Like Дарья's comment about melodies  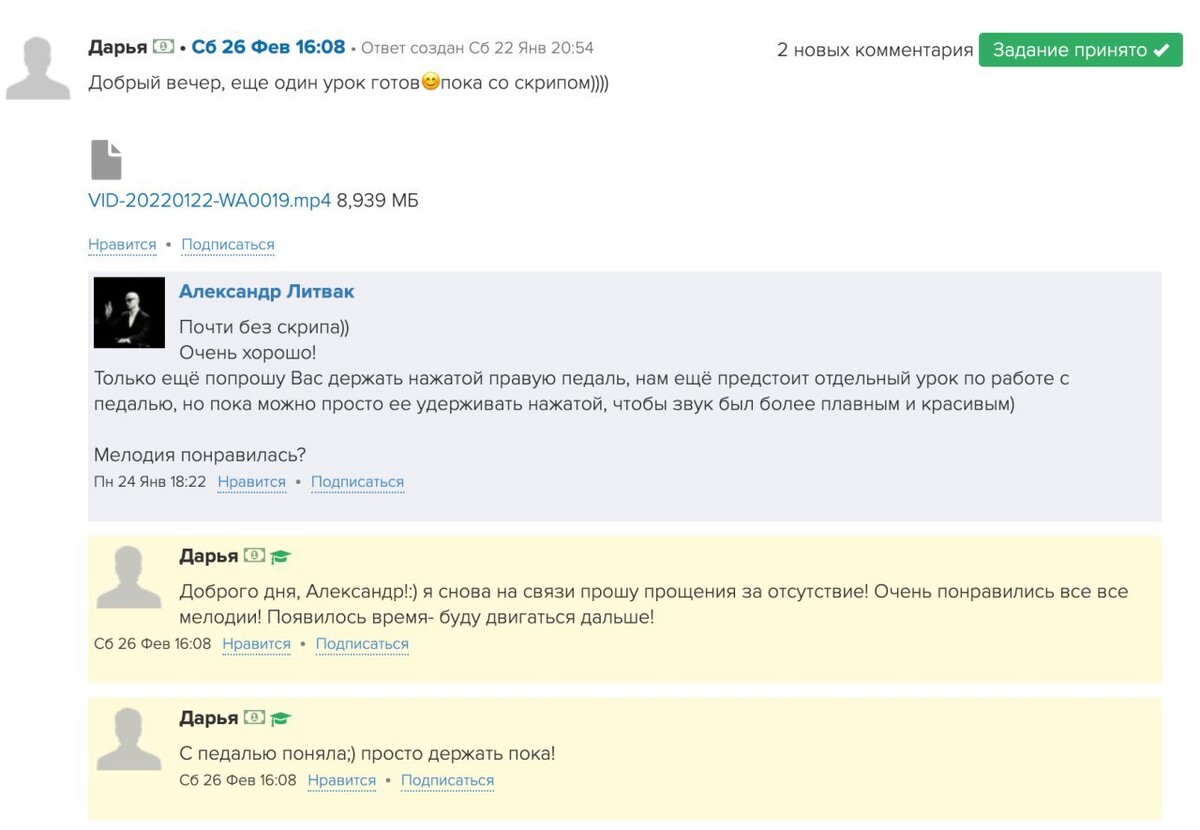tap(256, 644)
